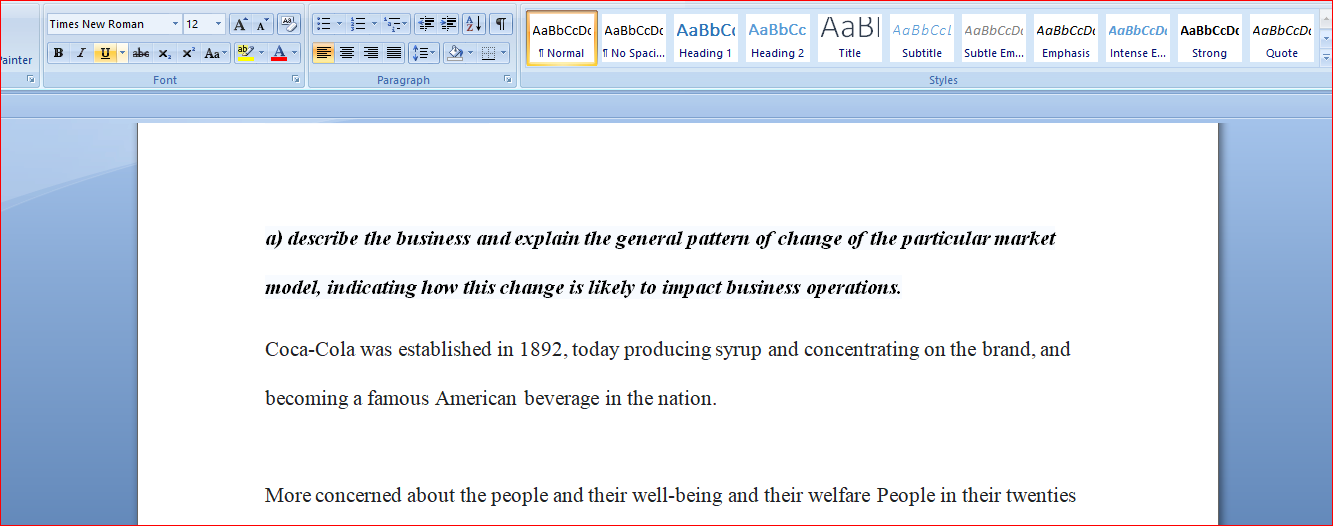The width and height of the screenshot is (1333, 526).
Task: Expand the borders options arrow
Action: click(x=503, y=53)
